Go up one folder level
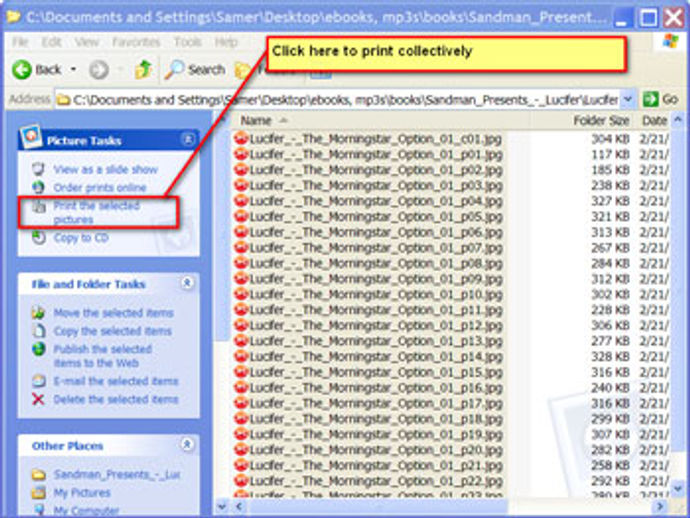Image resolution: width=690 pixels, height=518 pixels. point(143,70)
